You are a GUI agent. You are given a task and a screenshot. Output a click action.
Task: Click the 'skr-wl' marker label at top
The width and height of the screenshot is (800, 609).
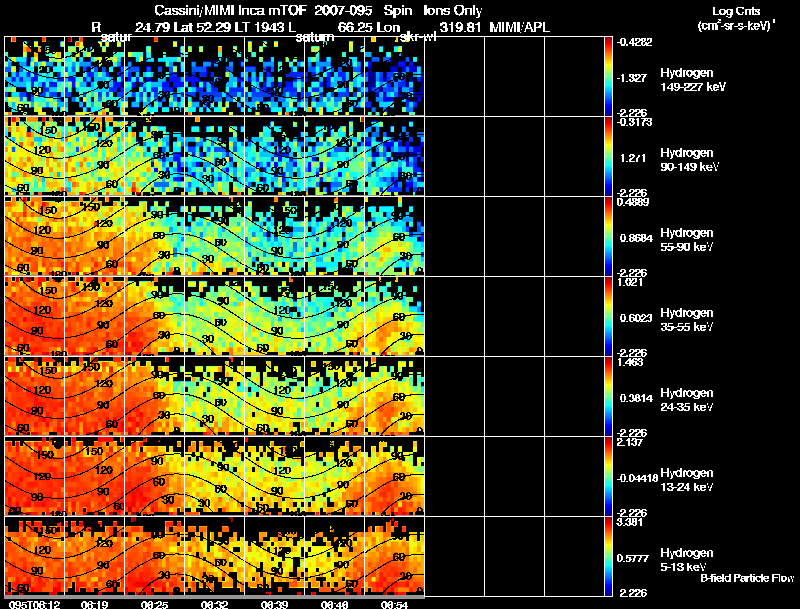tap(417, 37)
